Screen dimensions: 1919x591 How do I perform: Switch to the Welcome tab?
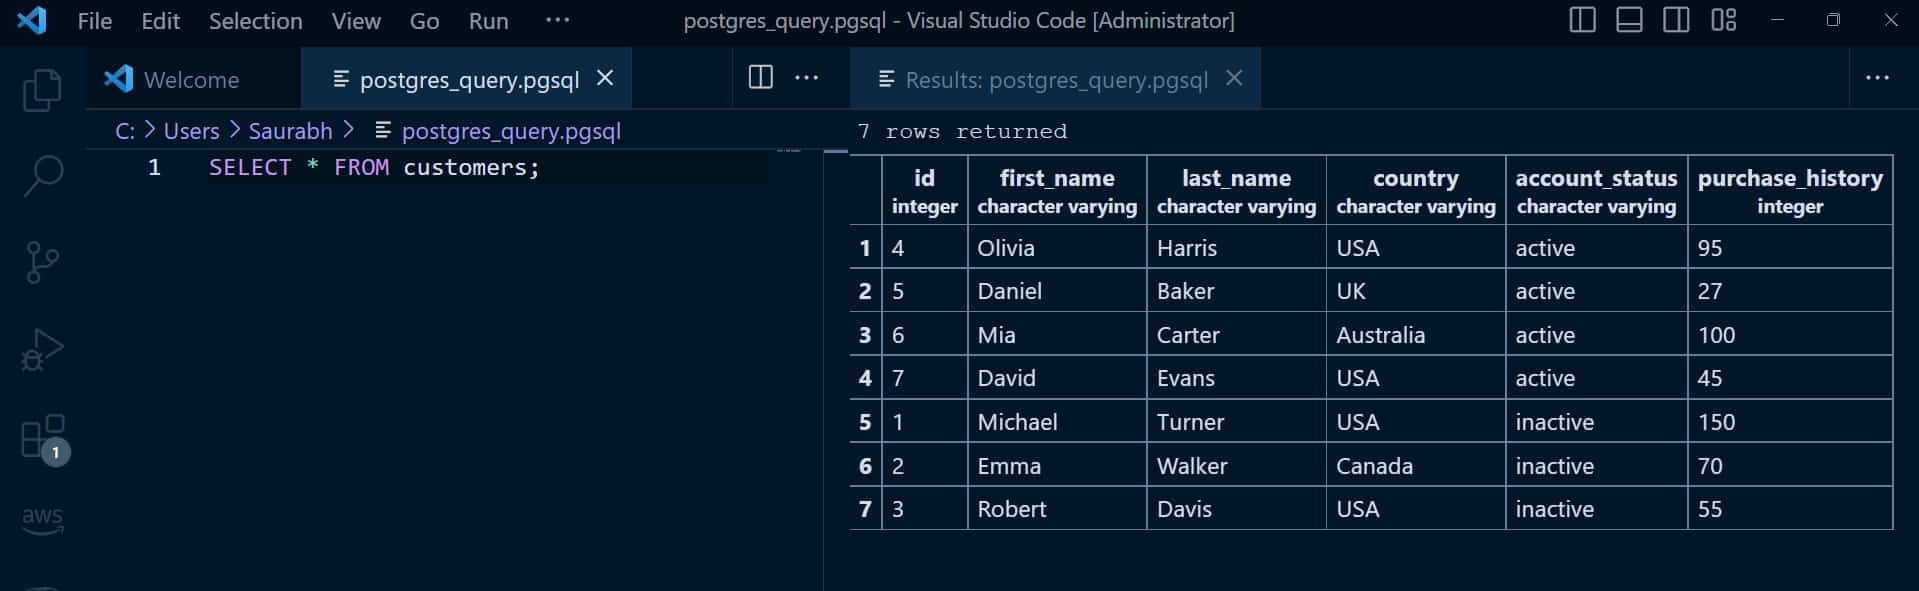(x=190, y=78)
